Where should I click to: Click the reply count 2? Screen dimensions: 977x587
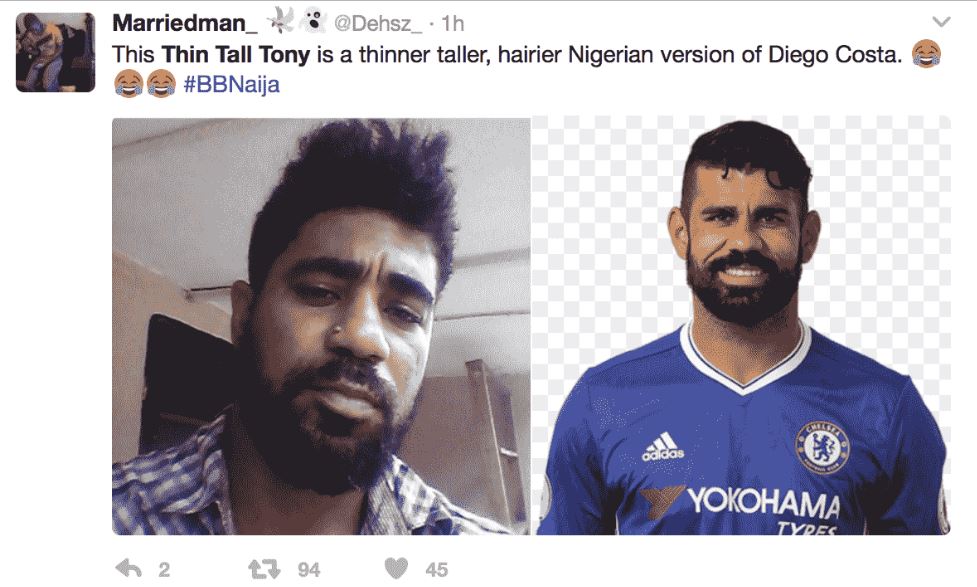164,569
